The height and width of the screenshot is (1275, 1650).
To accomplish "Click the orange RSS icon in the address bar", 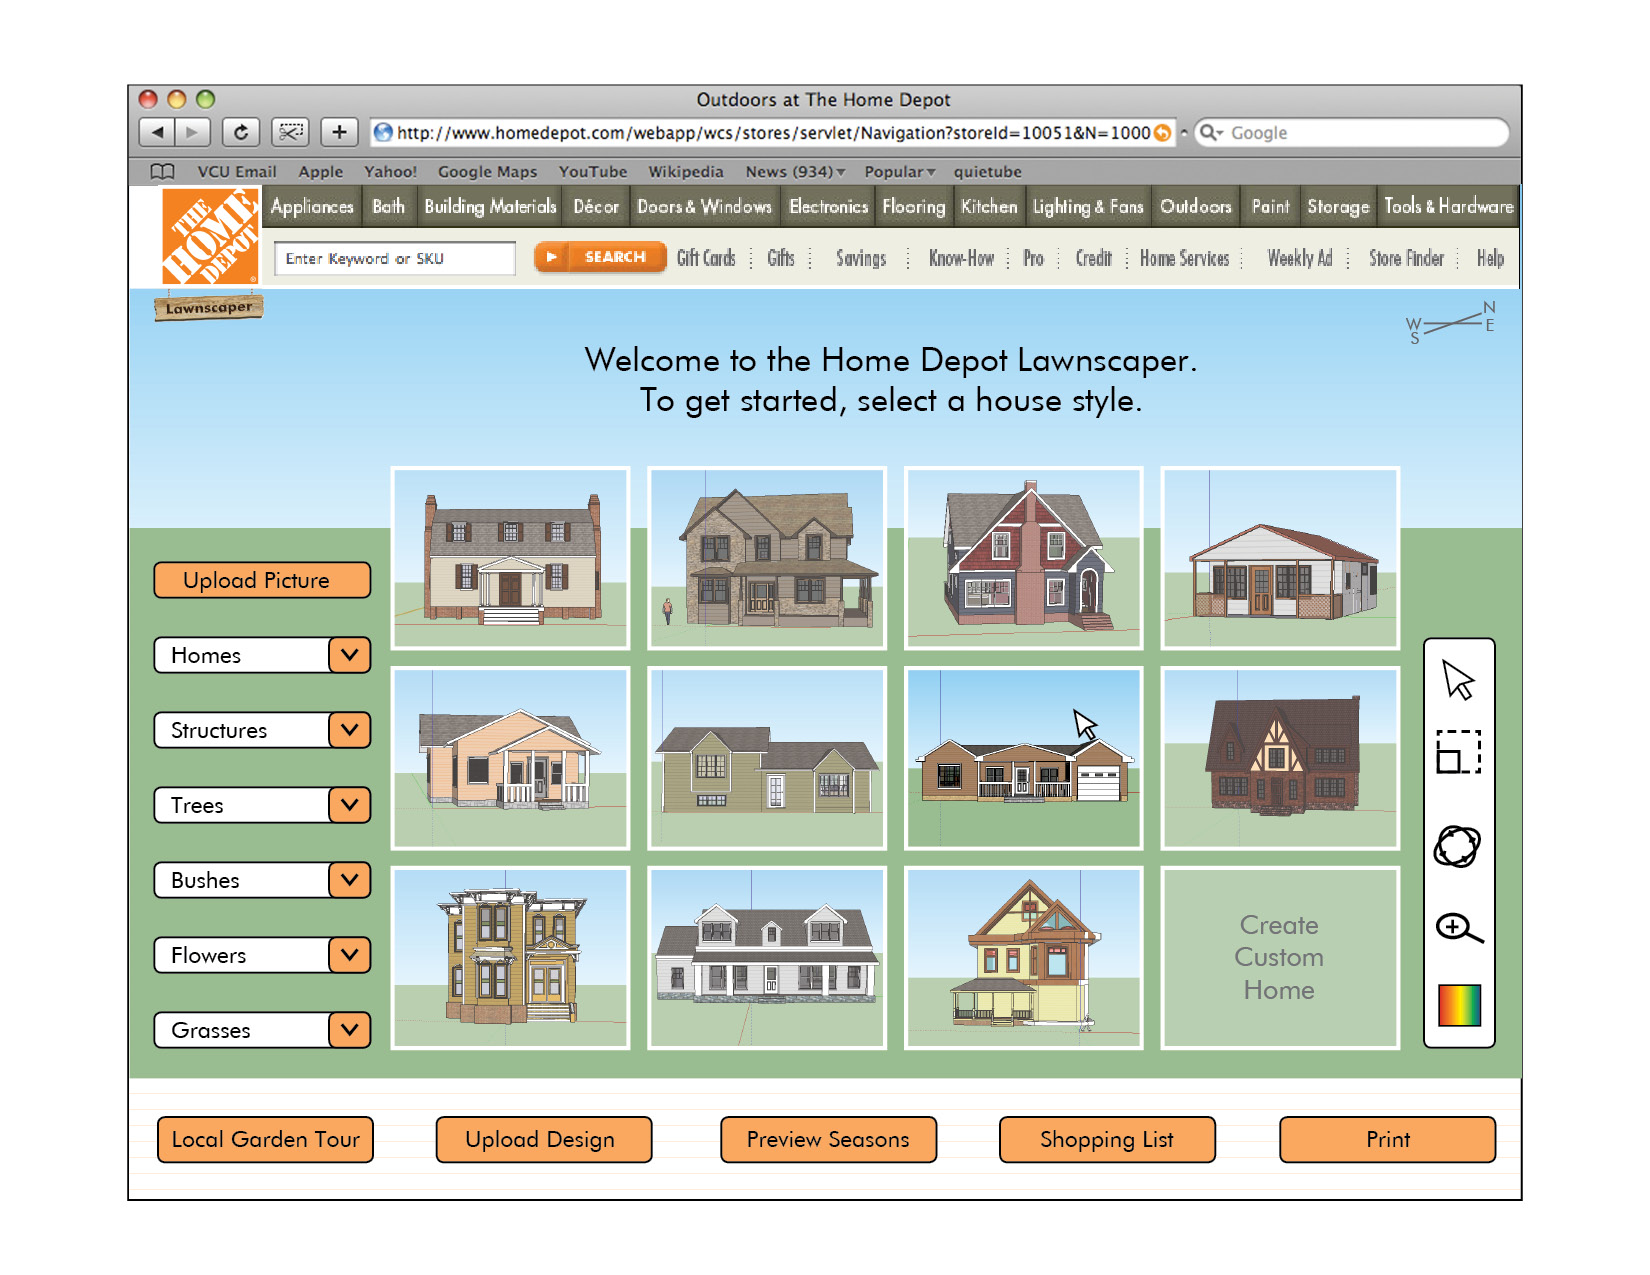I will 1162,133.
